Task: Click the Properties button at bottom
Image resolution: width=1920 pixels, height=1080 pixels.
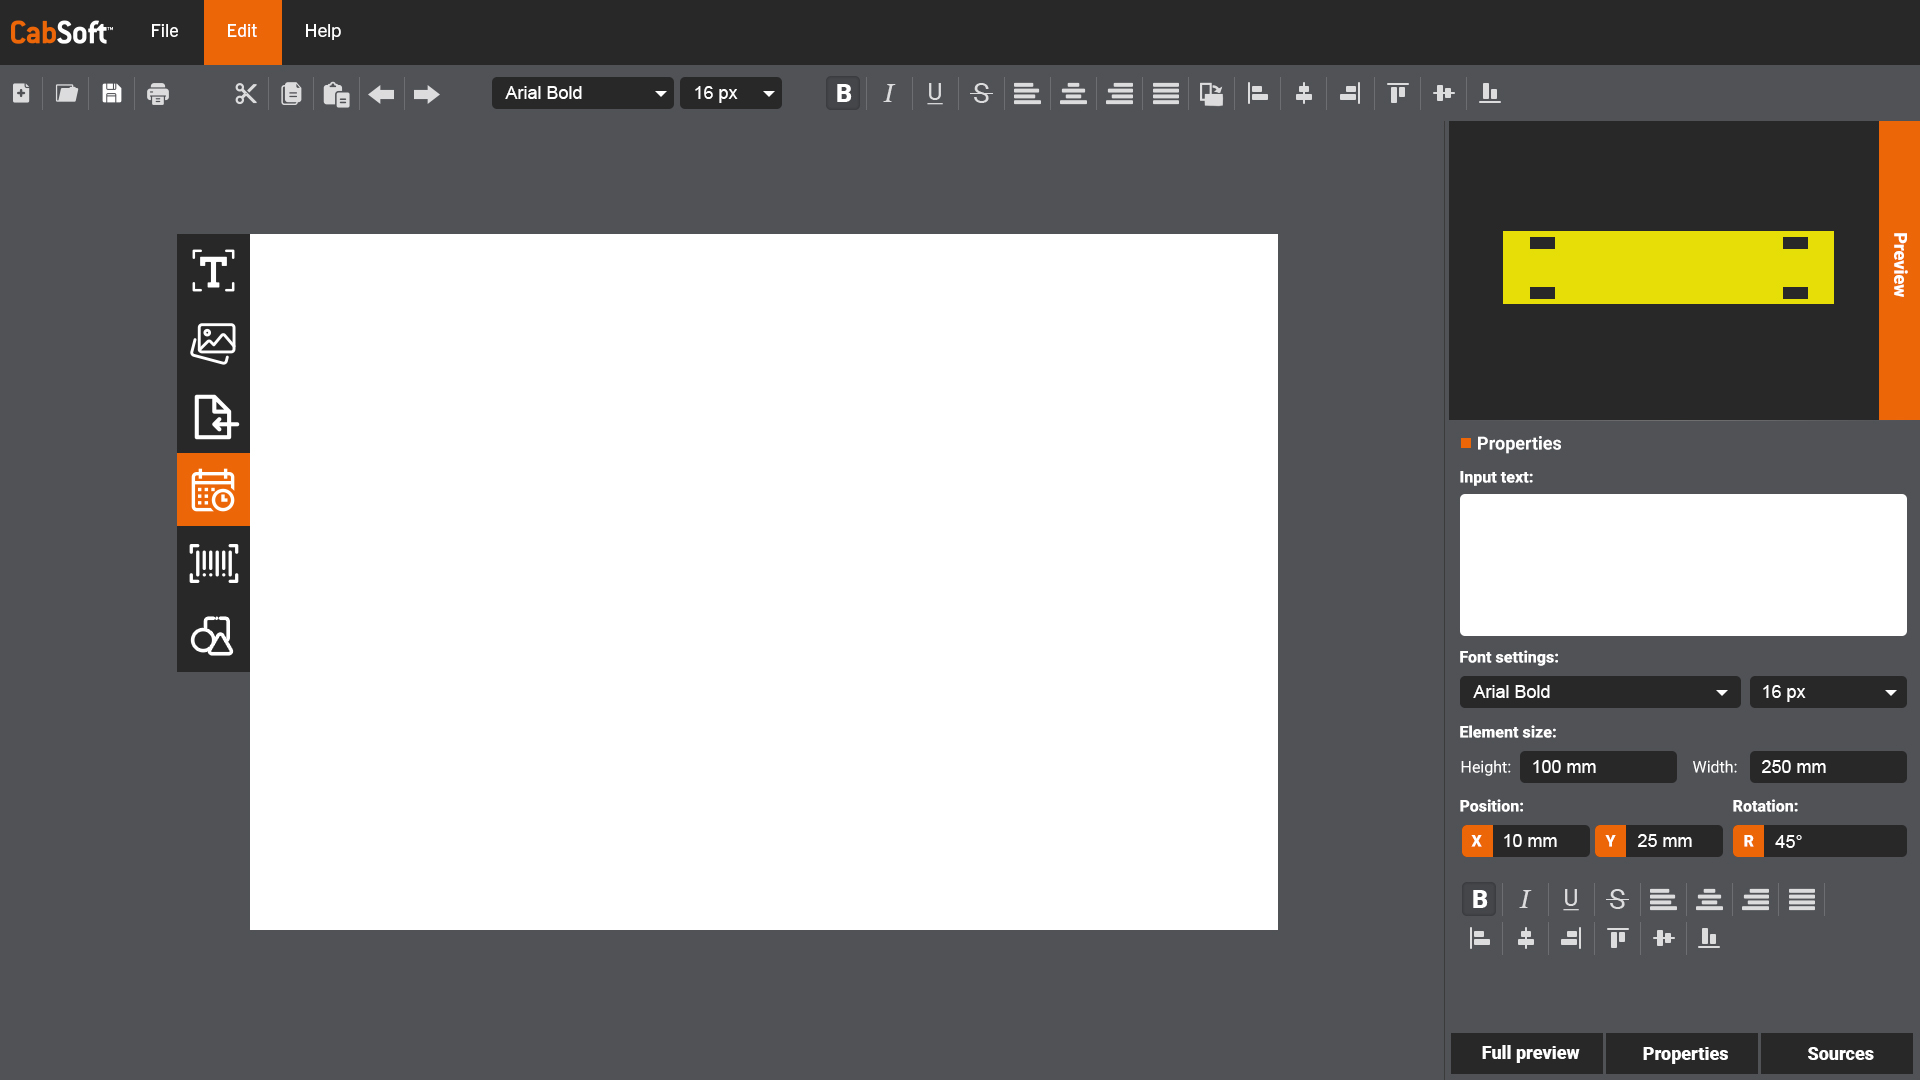Action: tap(1684, 1053)
